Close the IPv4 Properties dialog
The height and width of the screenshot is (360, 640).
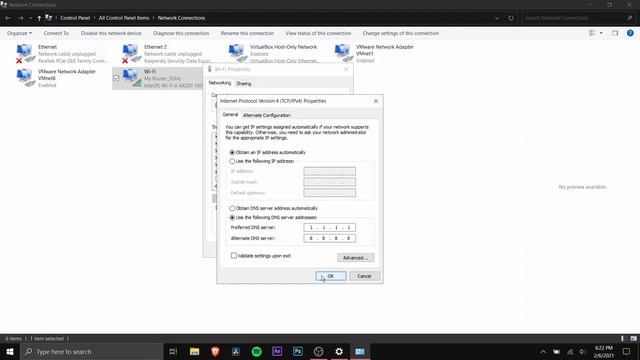click(x=376, y=101)
